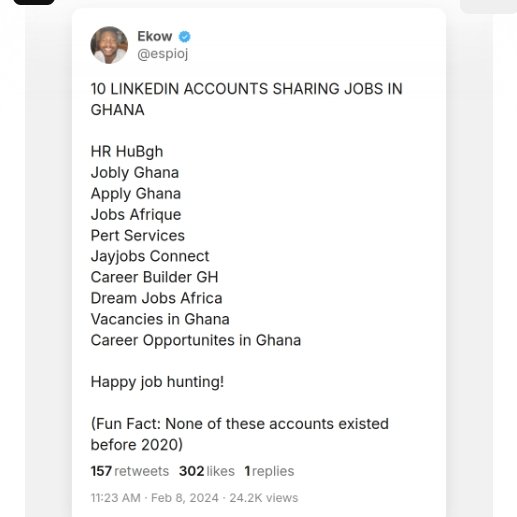This screenshot has height=517, width=517.
Task: Click the 1 replies count
Action: click(269, 471)
